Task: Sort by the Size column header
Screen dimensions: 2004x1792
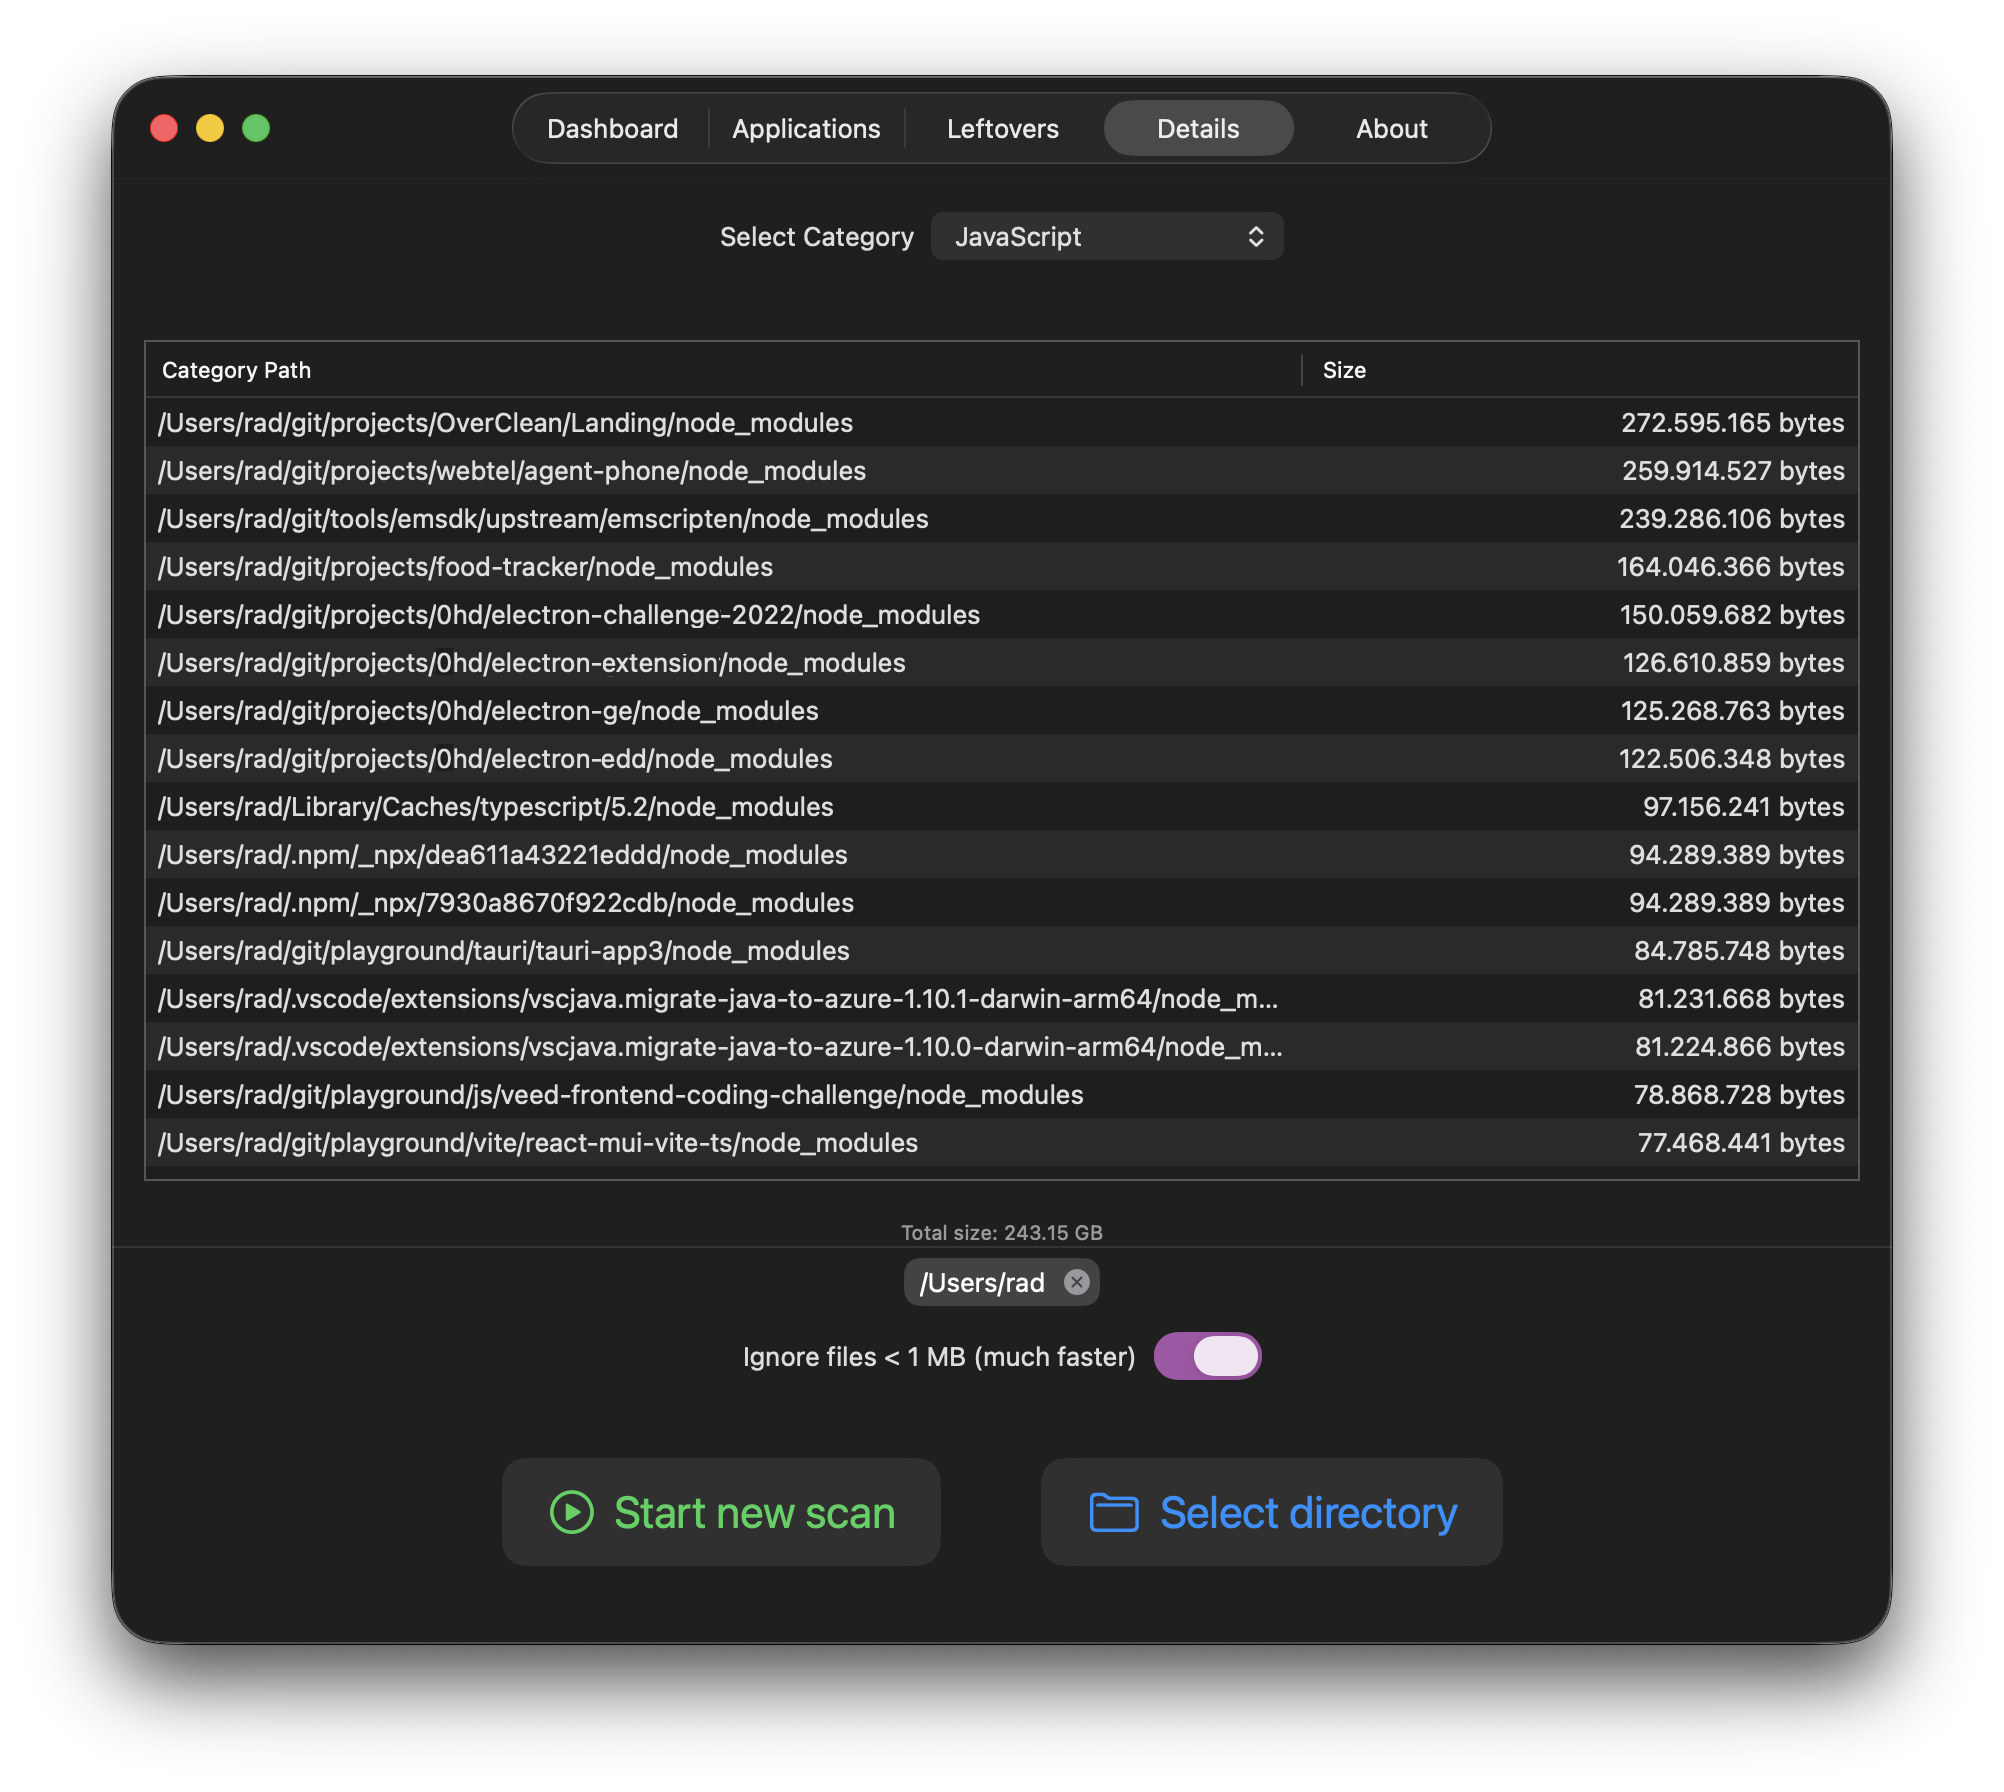Action: 1344,370
